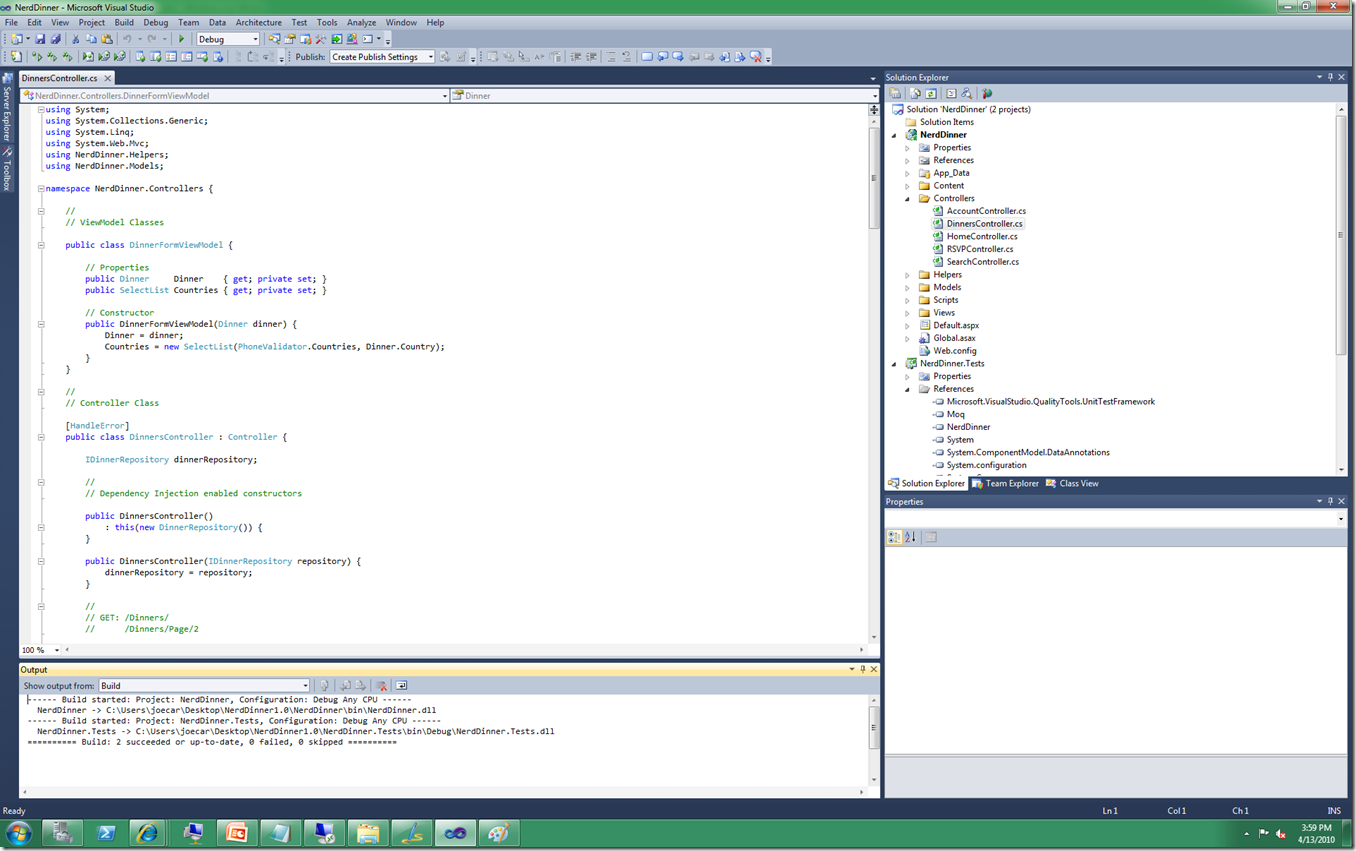Click Clear All icon in Output panel

[381, 686]
